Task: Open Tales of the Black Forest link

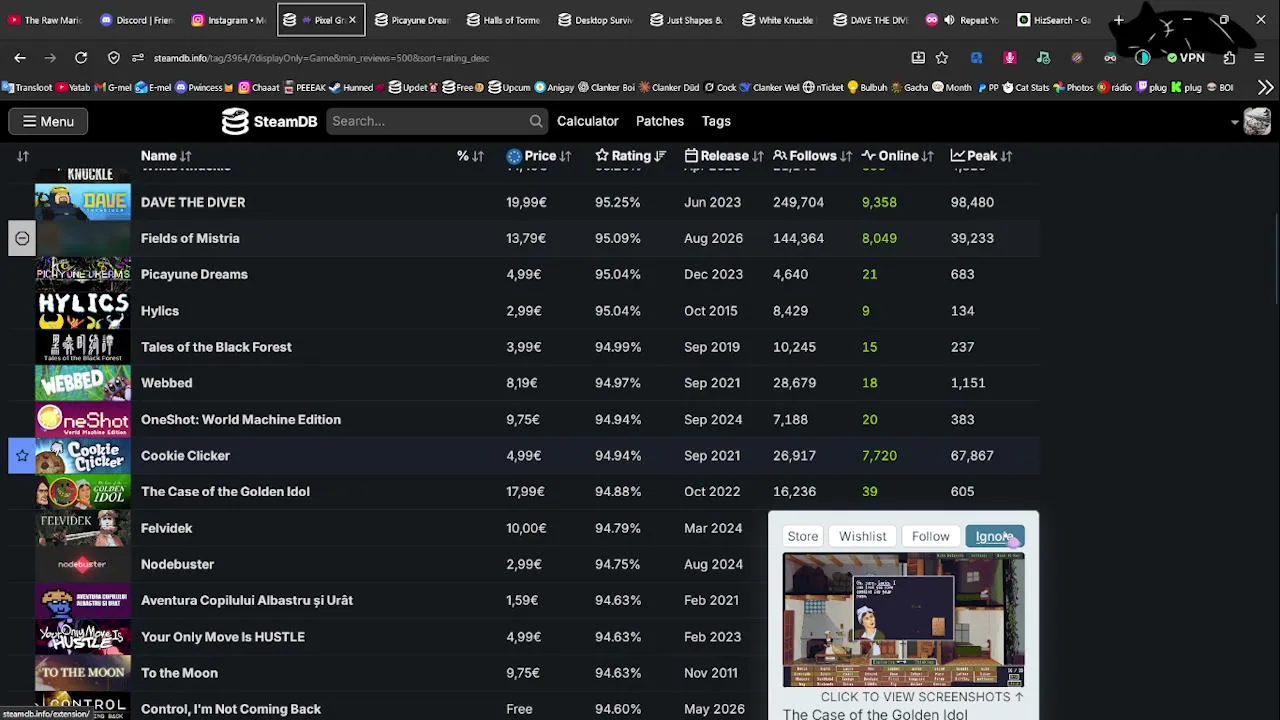Action: [x=216, y=347]
